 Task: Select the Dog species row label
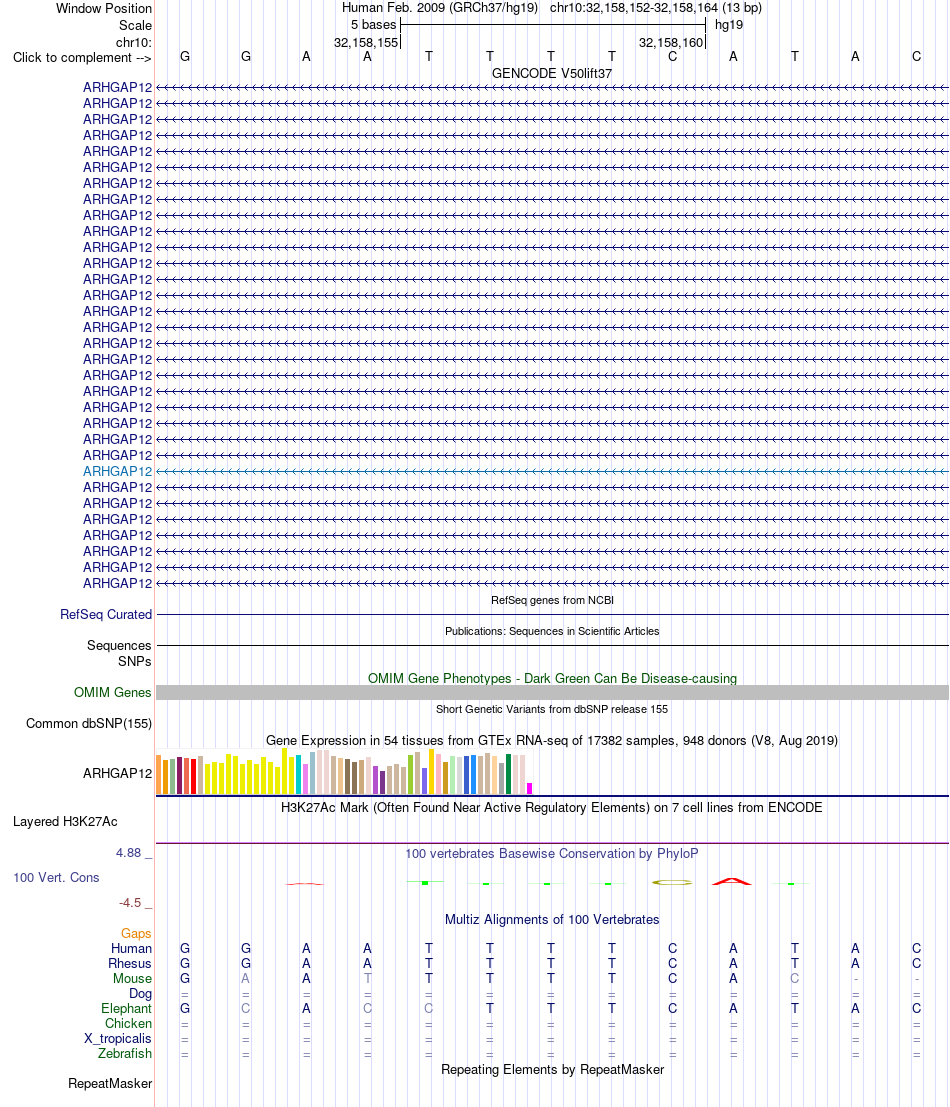[x=140, y=993]
